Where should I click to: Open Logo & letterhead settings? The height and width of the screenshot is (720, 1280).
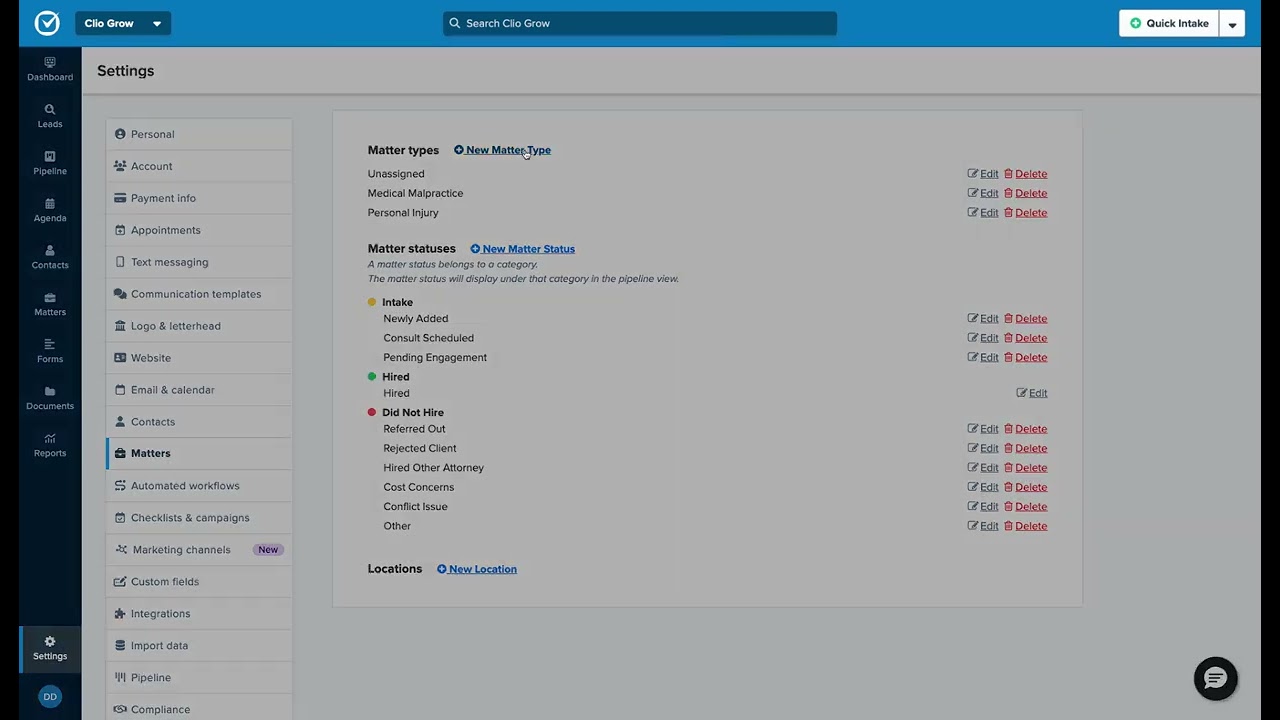(199, 326)
